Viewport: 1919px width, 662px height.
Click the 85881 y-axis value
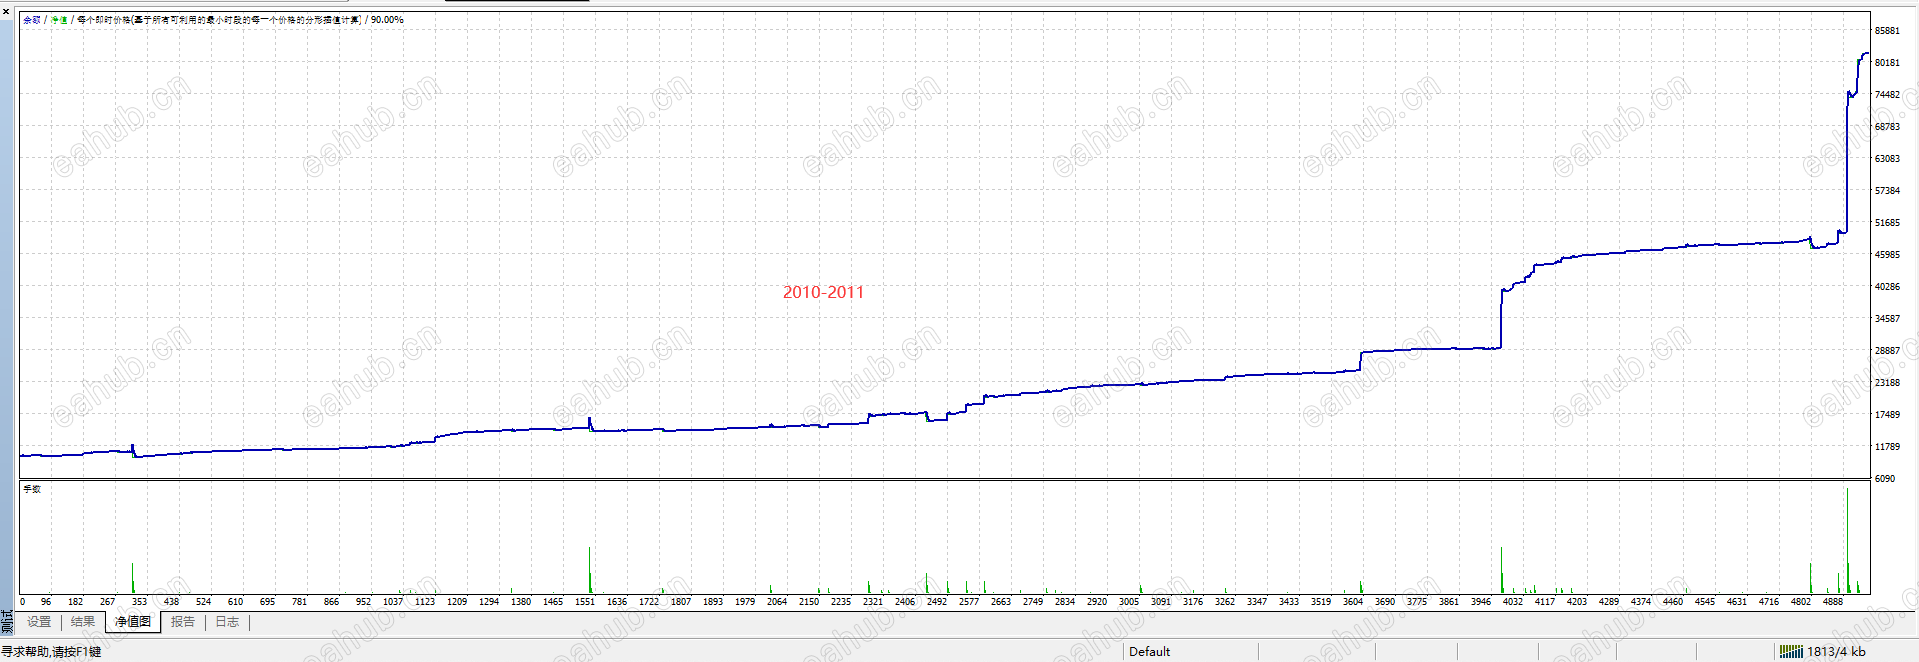pyautogui.click(x=1887, y=31)
